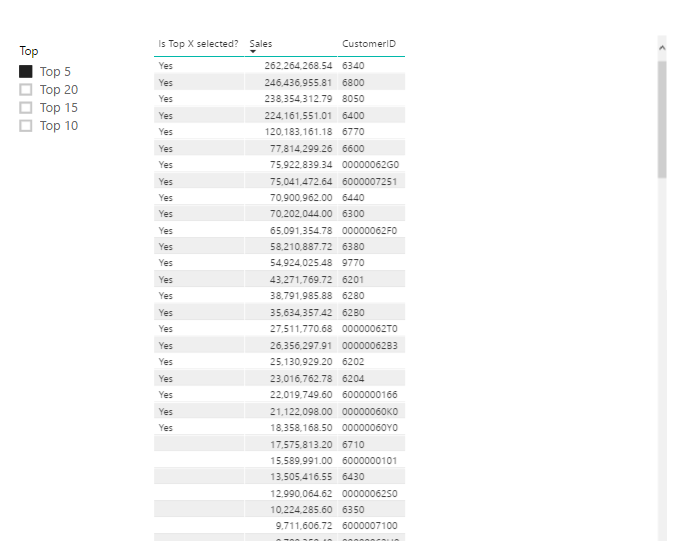The width and height of the screenshot is (689, 541).
Task: Click CustomerID cell 6300
Action: pyautogui.click(x=353, y=214)
